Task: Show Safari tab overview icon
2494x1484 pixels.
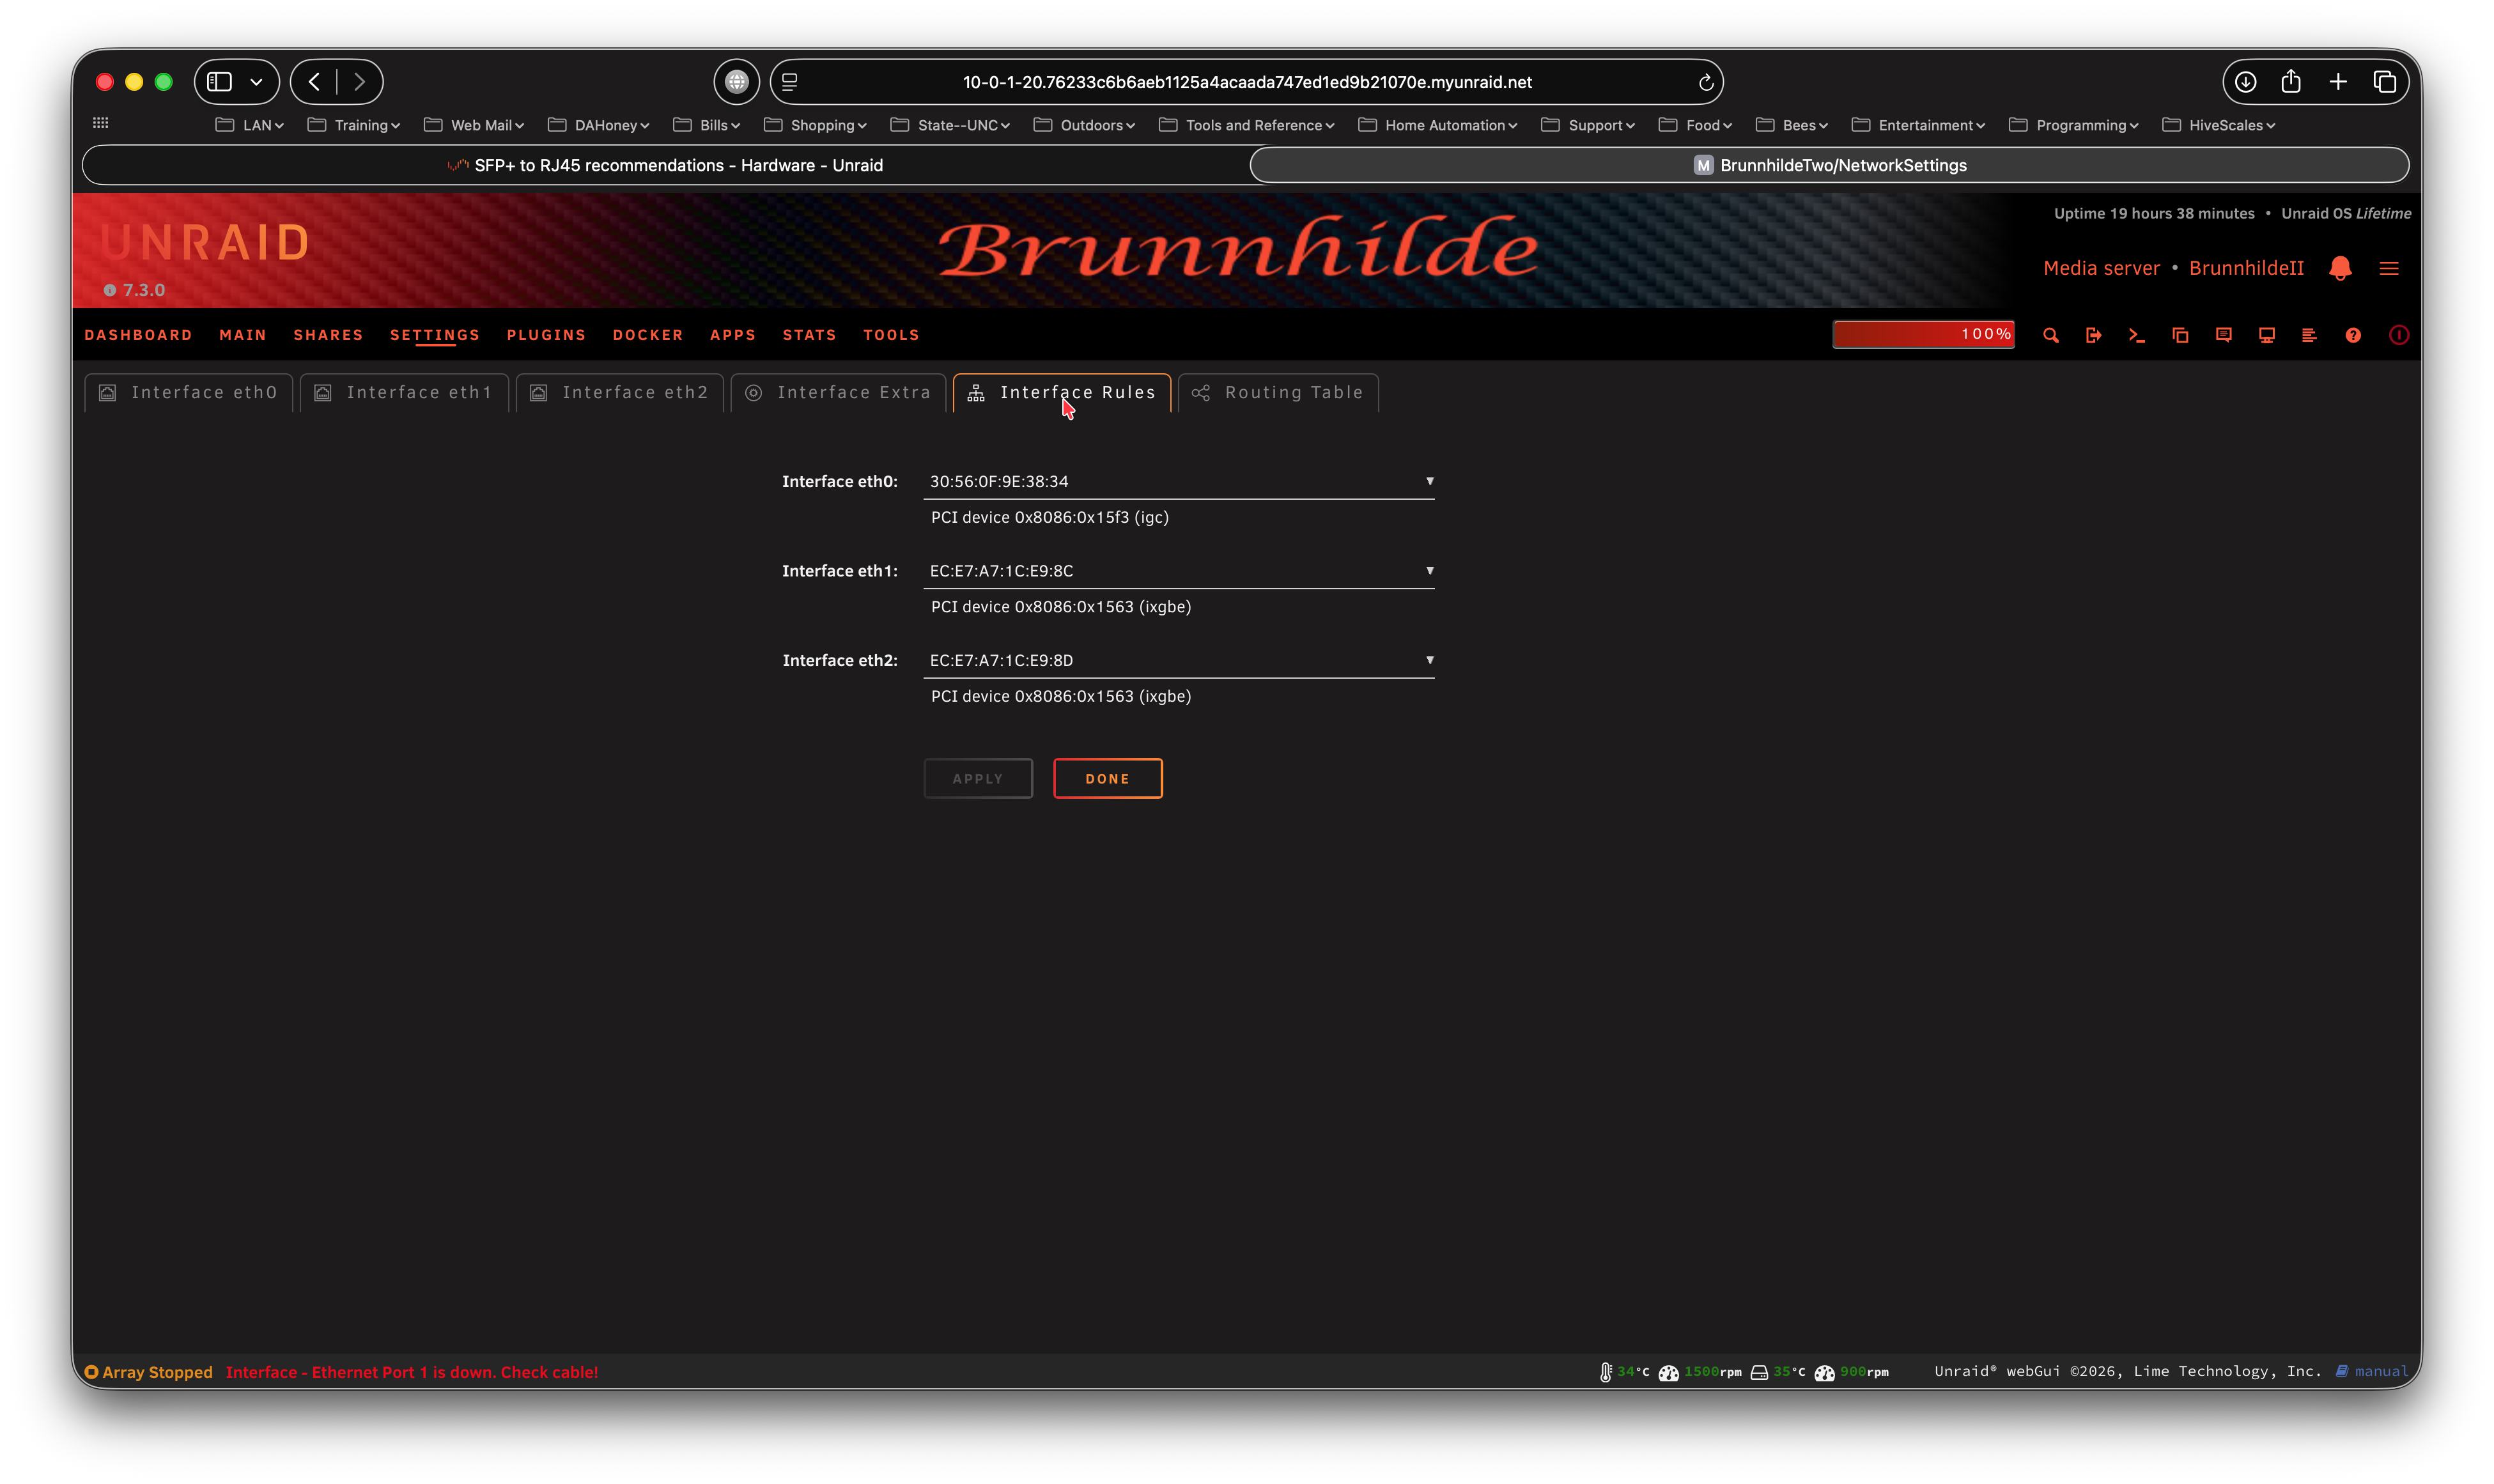Action: click(2384, 82)
